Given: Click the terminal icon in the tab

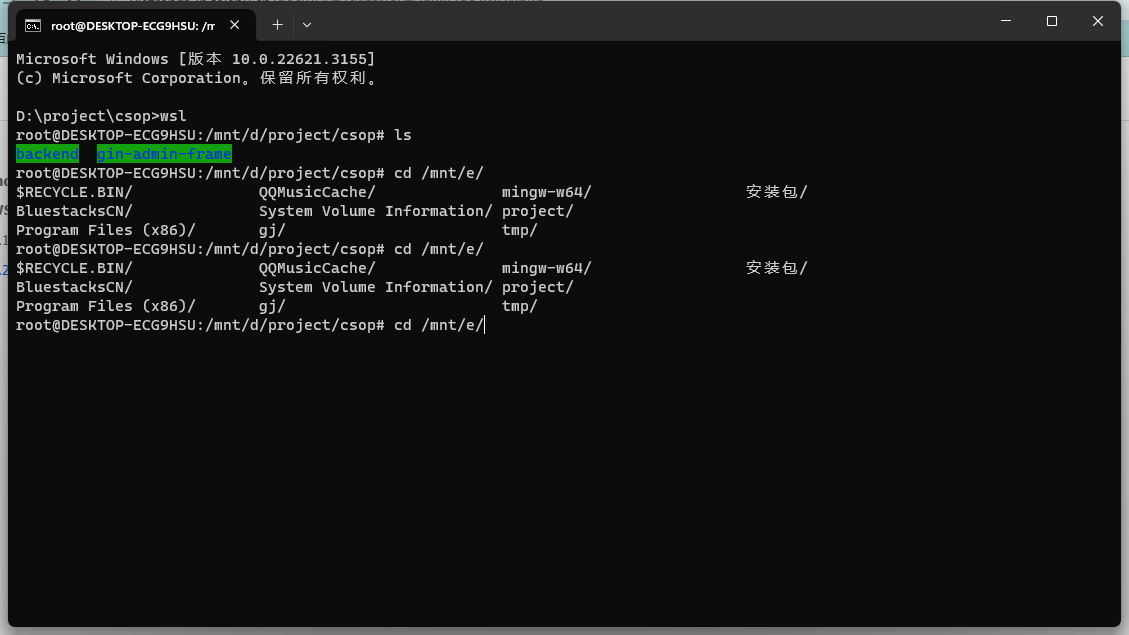Looking at the screenshot, I should (32, 26).
